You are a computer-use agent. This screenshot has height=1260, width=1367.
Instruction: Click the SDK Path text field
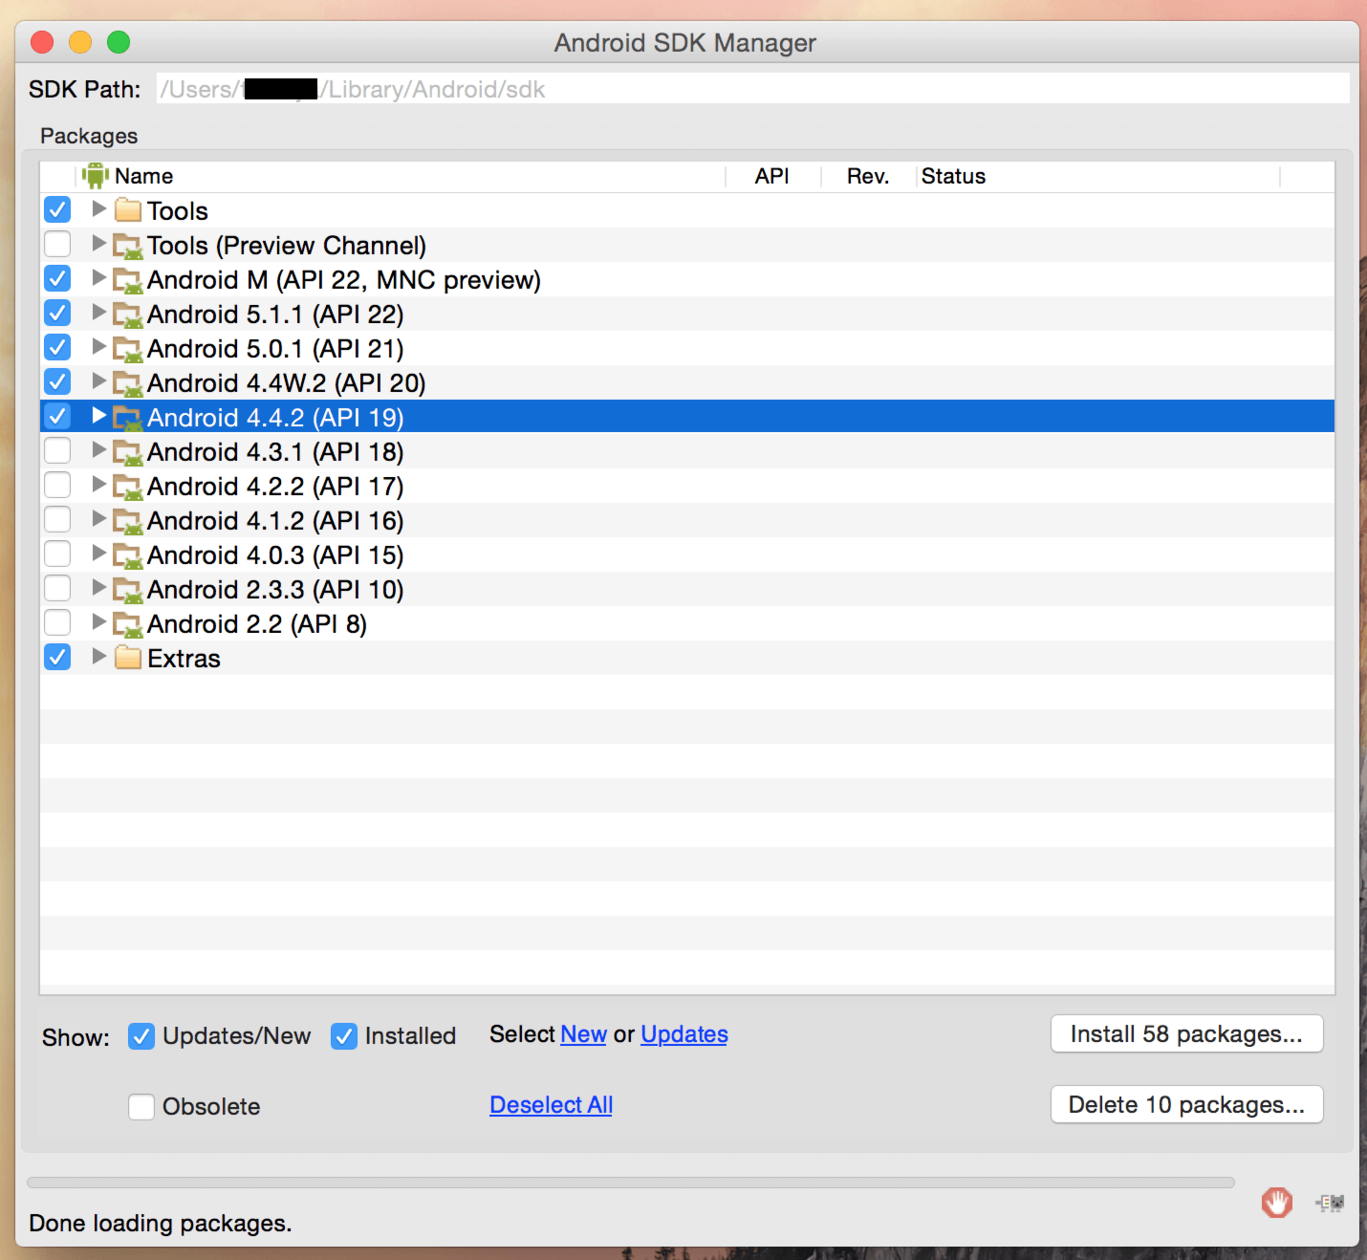753,89
